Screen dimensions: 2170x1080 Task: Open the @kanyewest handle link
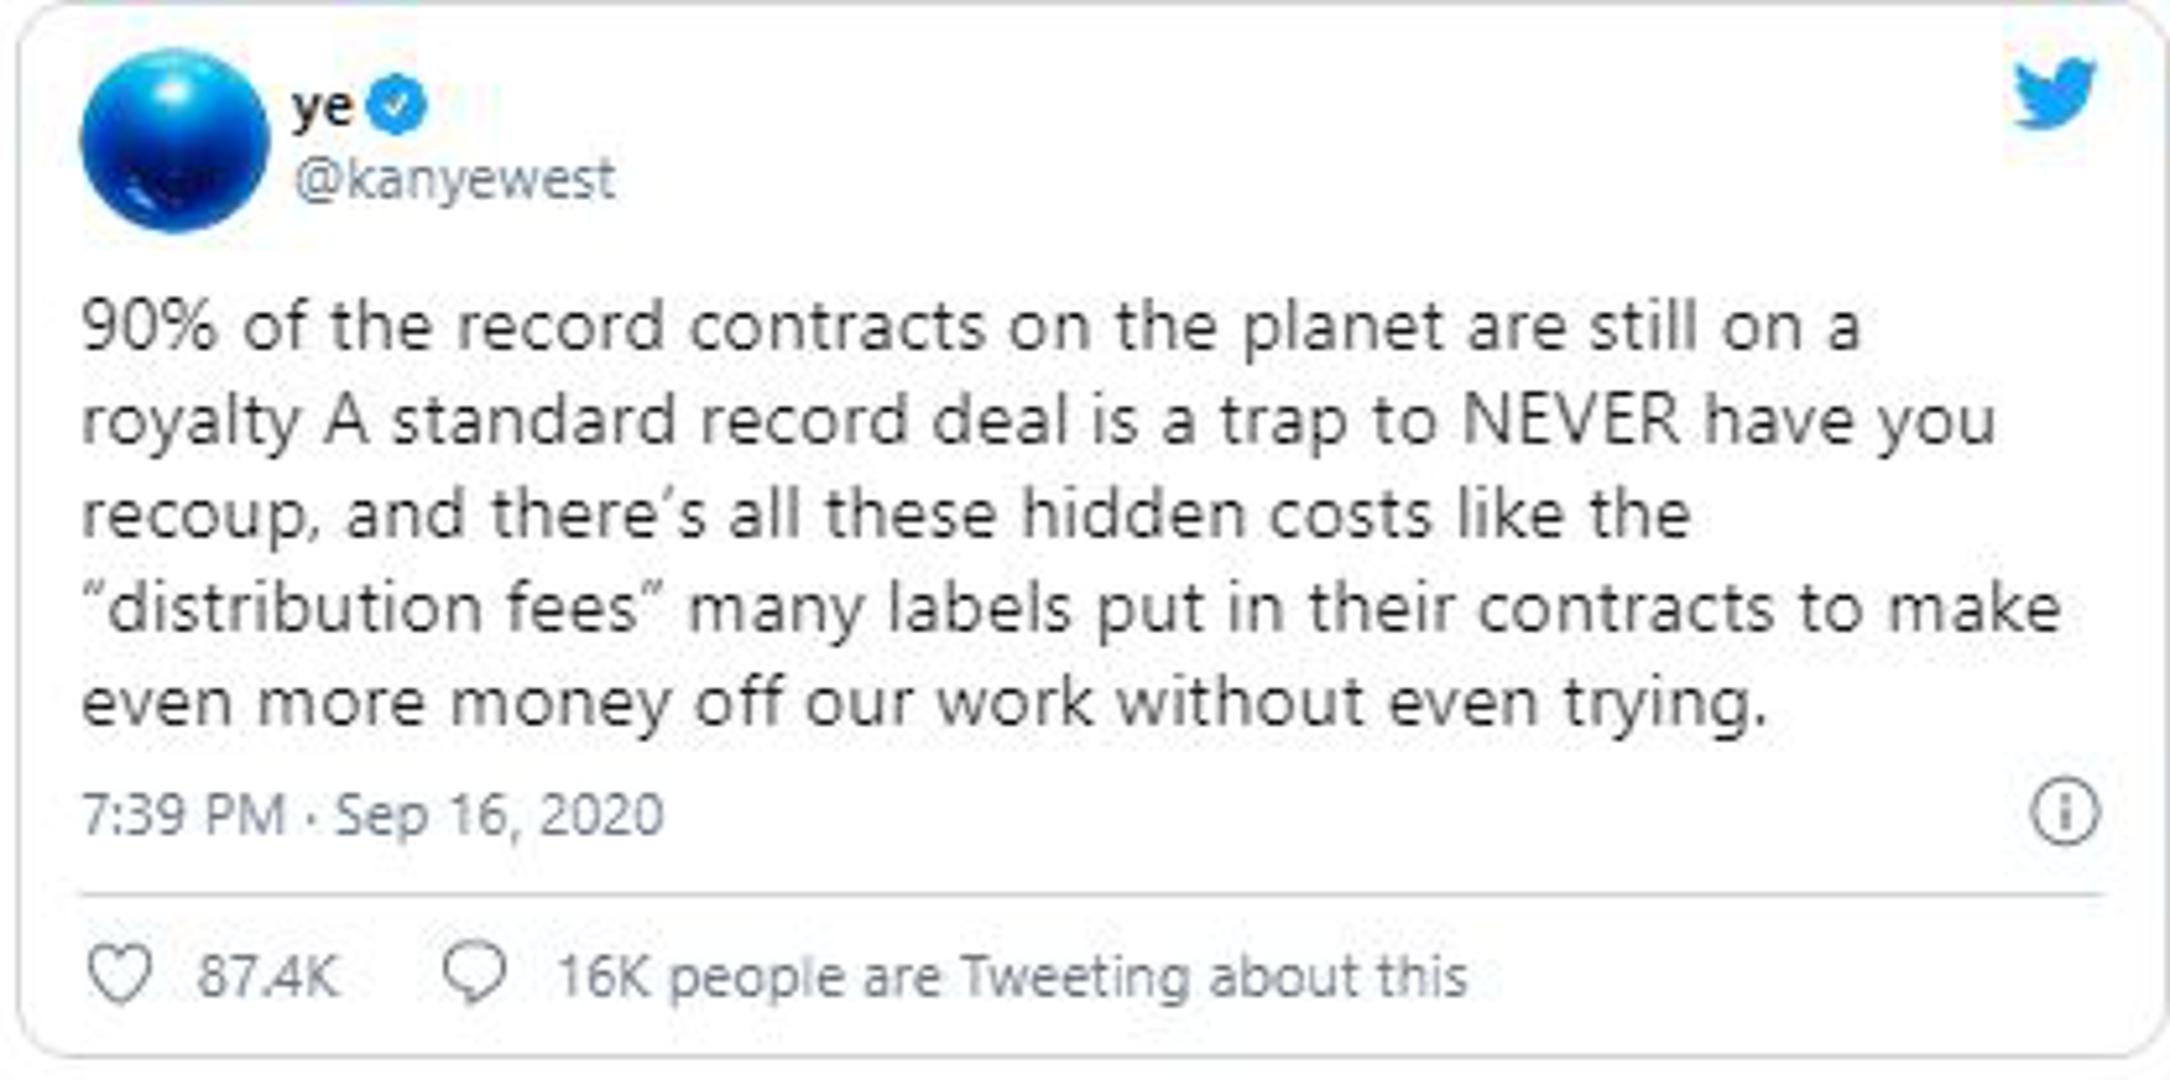(455, 180)
